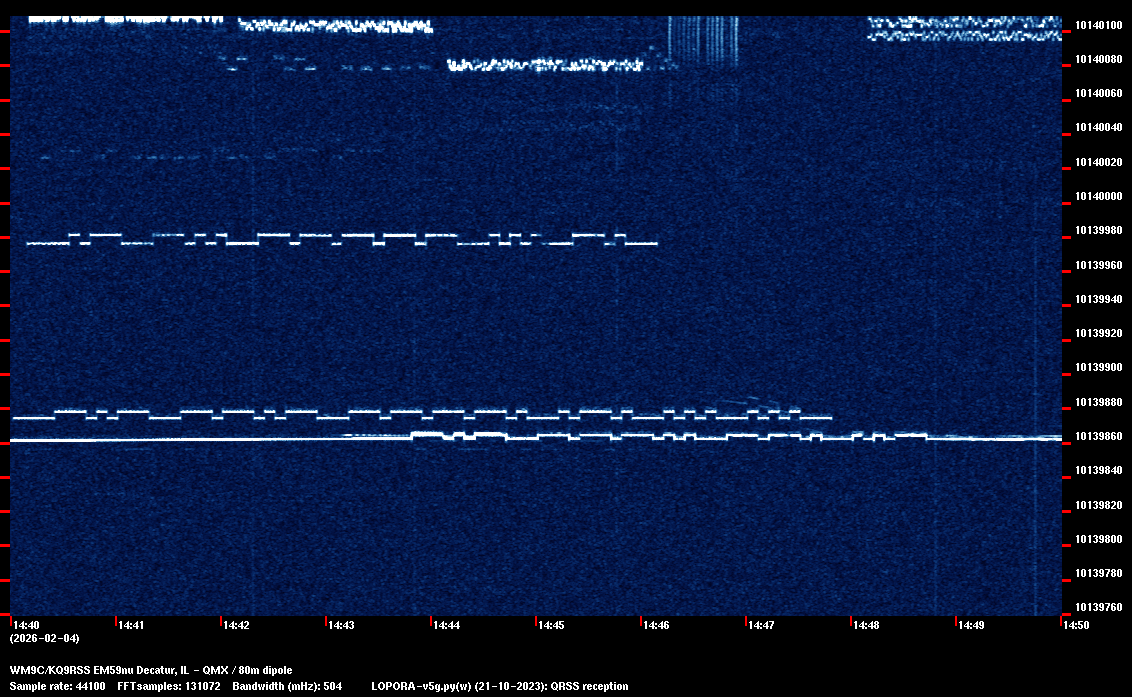The image size is (1132, 697).
Task: Click the 14:50 time axis label
Action: pyautogui.click(x=1076, y=625)
